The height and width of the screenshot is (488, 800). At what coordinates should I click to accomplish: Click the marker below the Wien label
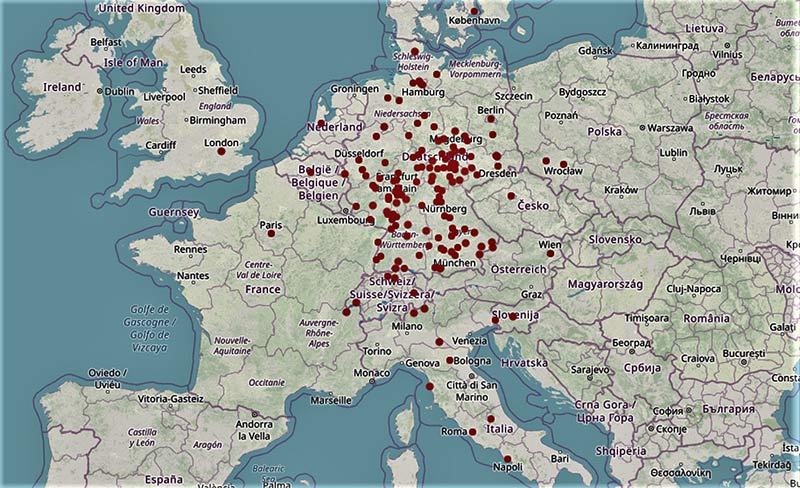click(550, 253)
